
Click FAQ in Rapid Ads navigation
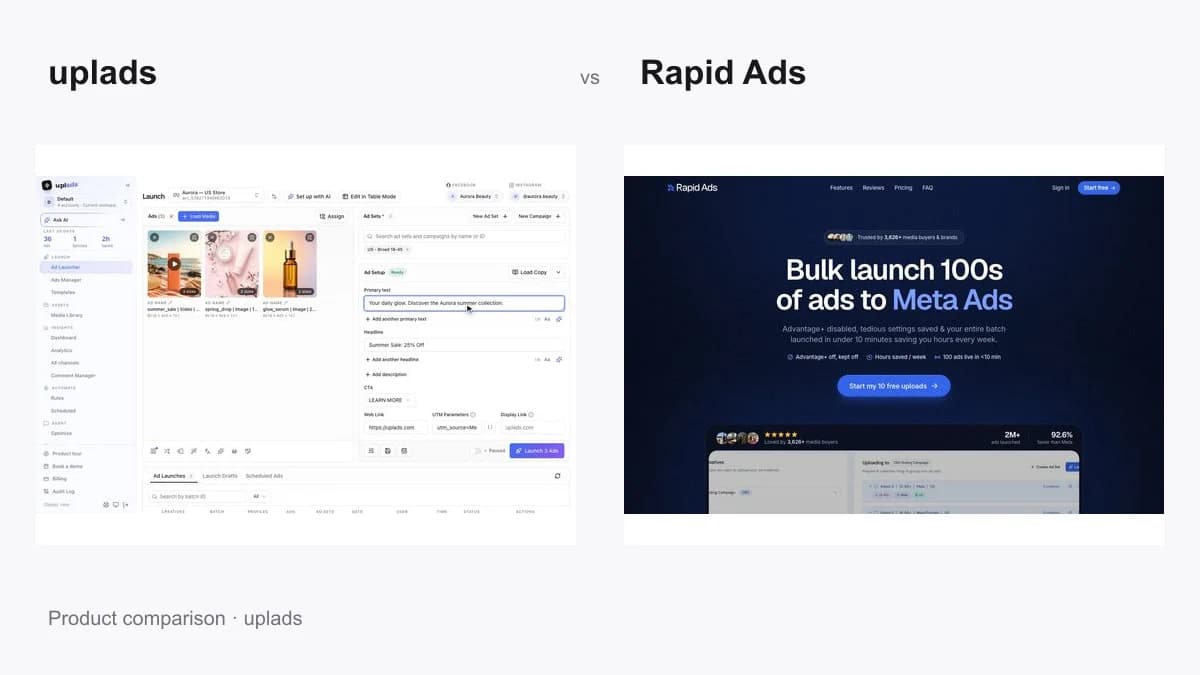coord(928,188)
